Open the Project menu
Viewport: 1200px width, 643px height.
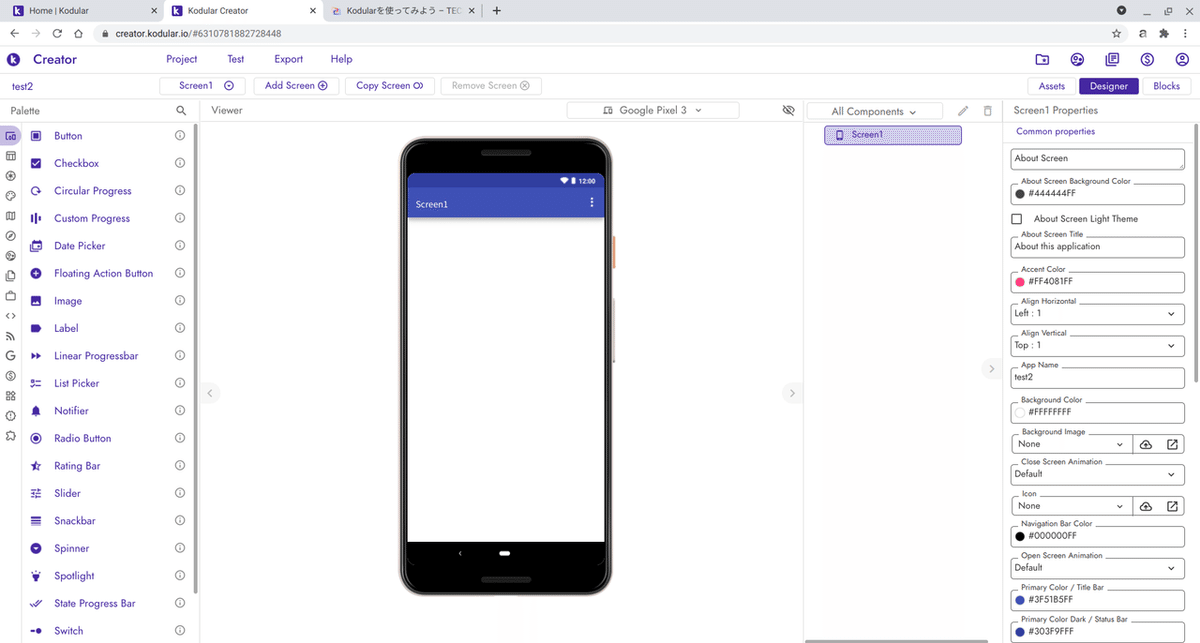tap(182, 59)
